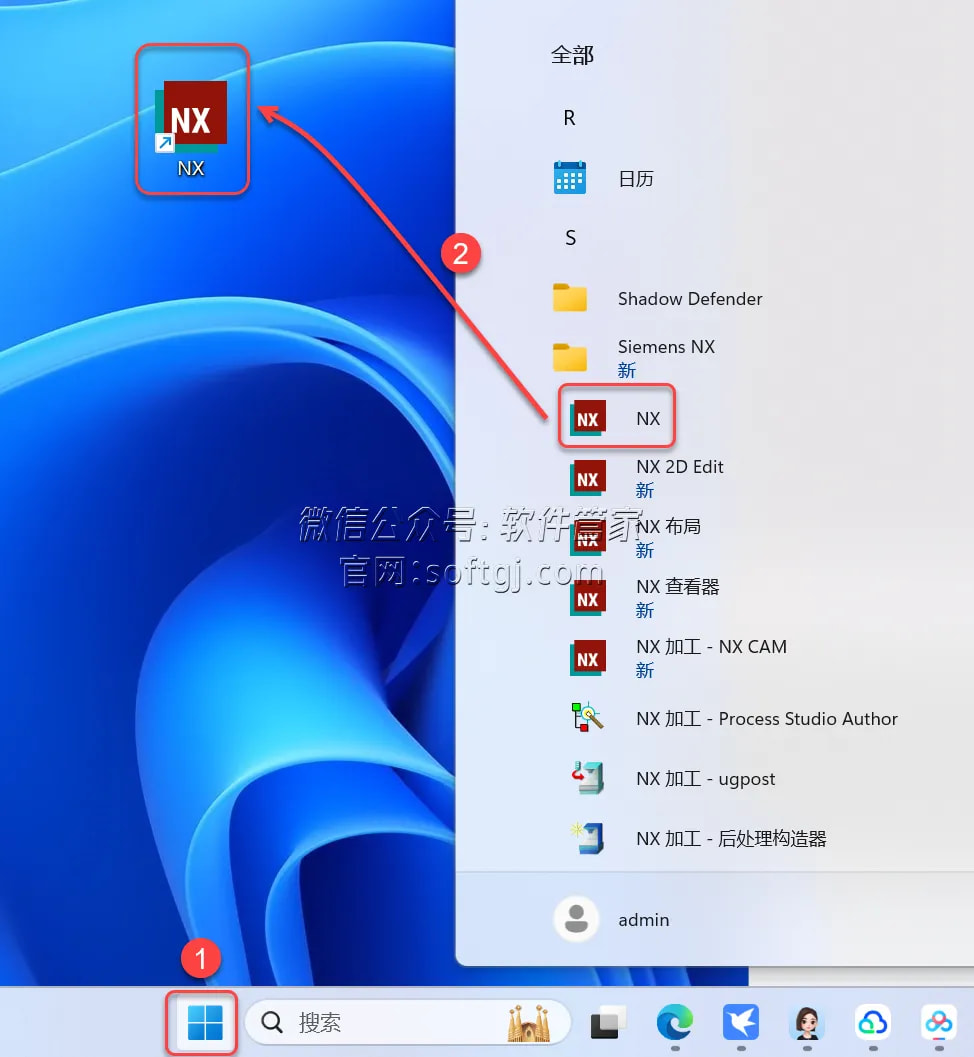Screen dimensions: 974x1057
Task: Collapse the Siemens NX folder
Action: [x=666, y=357]
